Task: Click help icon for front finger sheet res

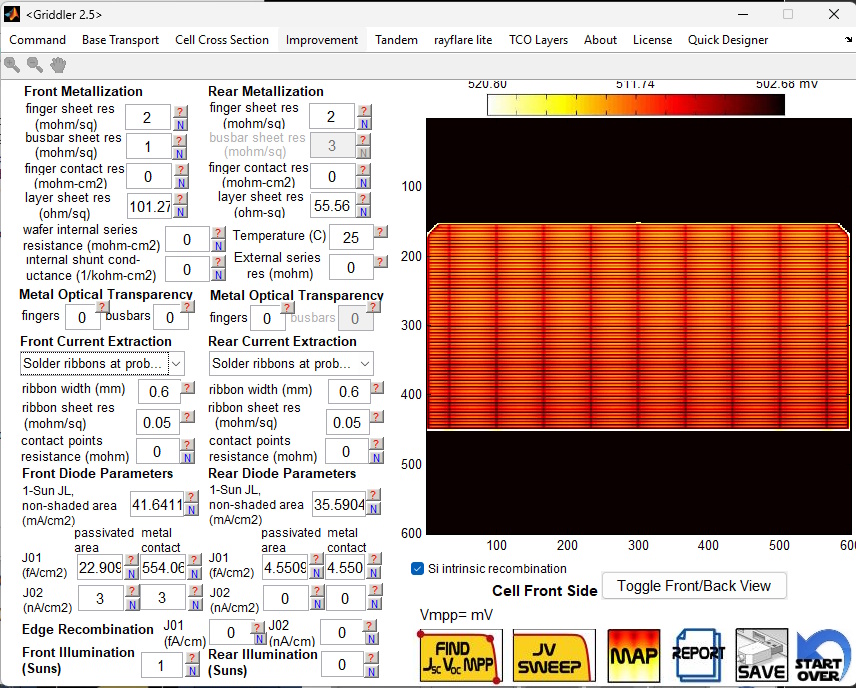Action: pos(180,111)
